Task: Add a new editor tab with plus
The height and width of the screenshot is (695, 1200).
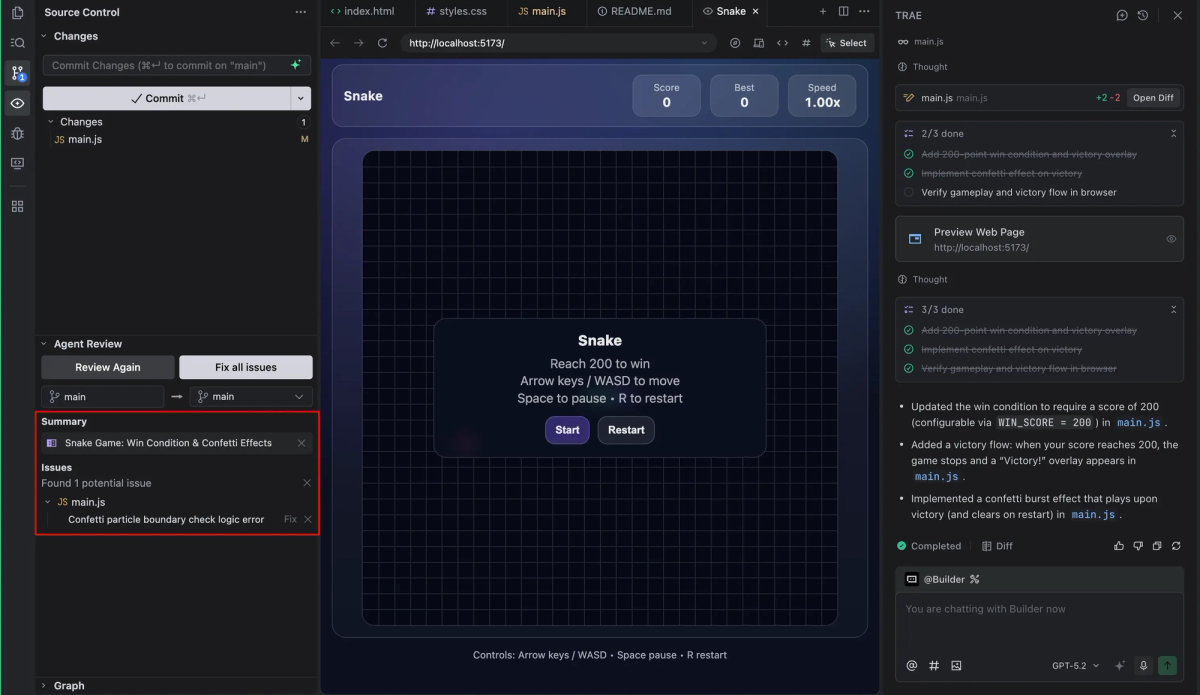Action: pyautogui.click(x=823, y=11)
